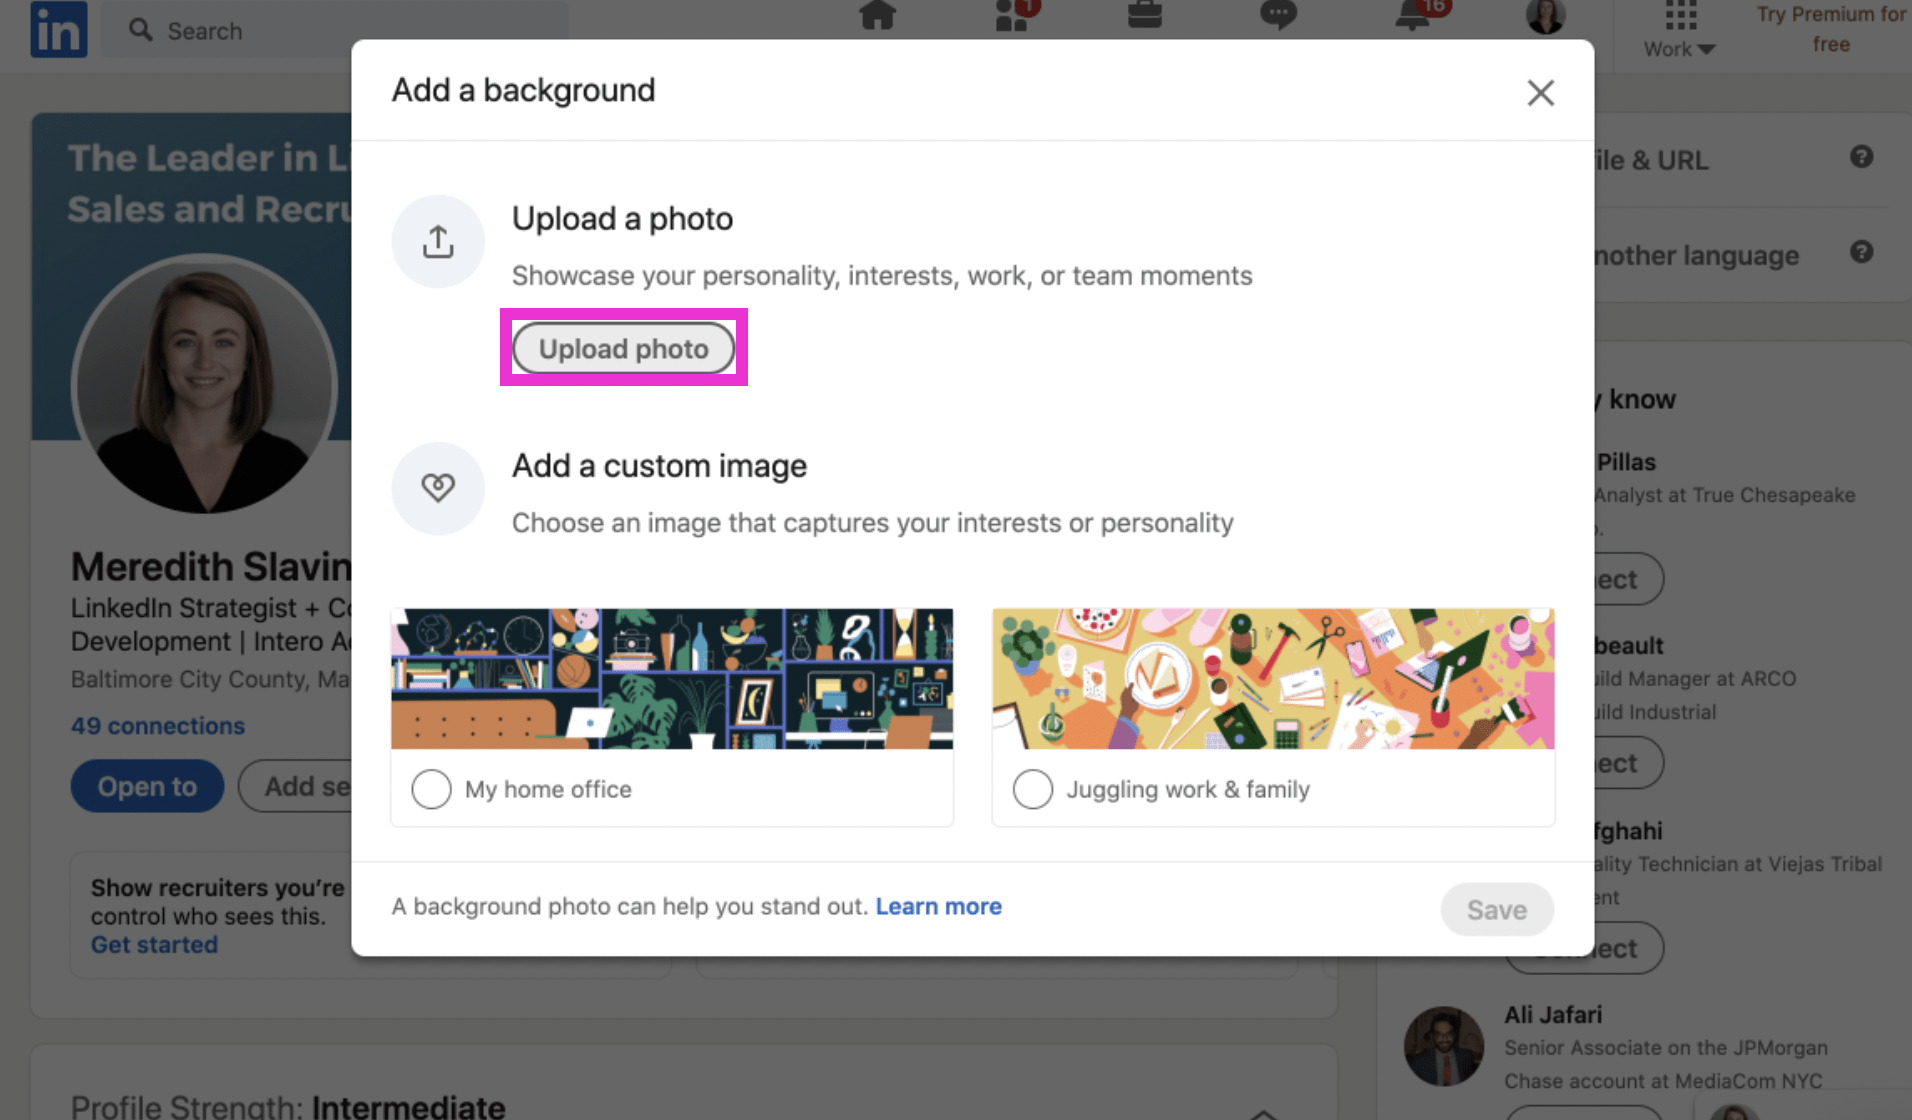Close the Add a background dialog
1912x1120 pixels.
(1540, 93)
